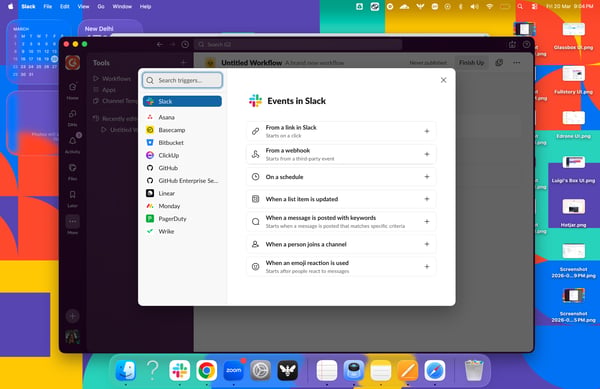The image size is (600, 389).
Task: Select PagerDuty in the apps list
Action: point(182,218)
